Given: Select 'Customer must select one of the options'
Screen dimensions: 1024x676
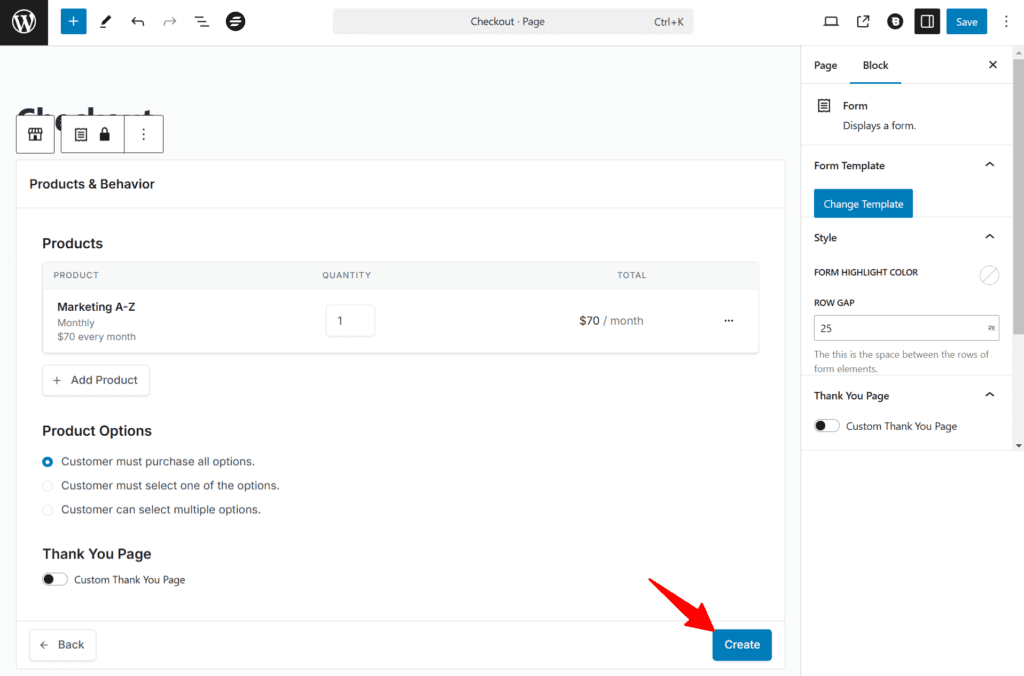Looking at the screenshot, I should coord(48,486).
